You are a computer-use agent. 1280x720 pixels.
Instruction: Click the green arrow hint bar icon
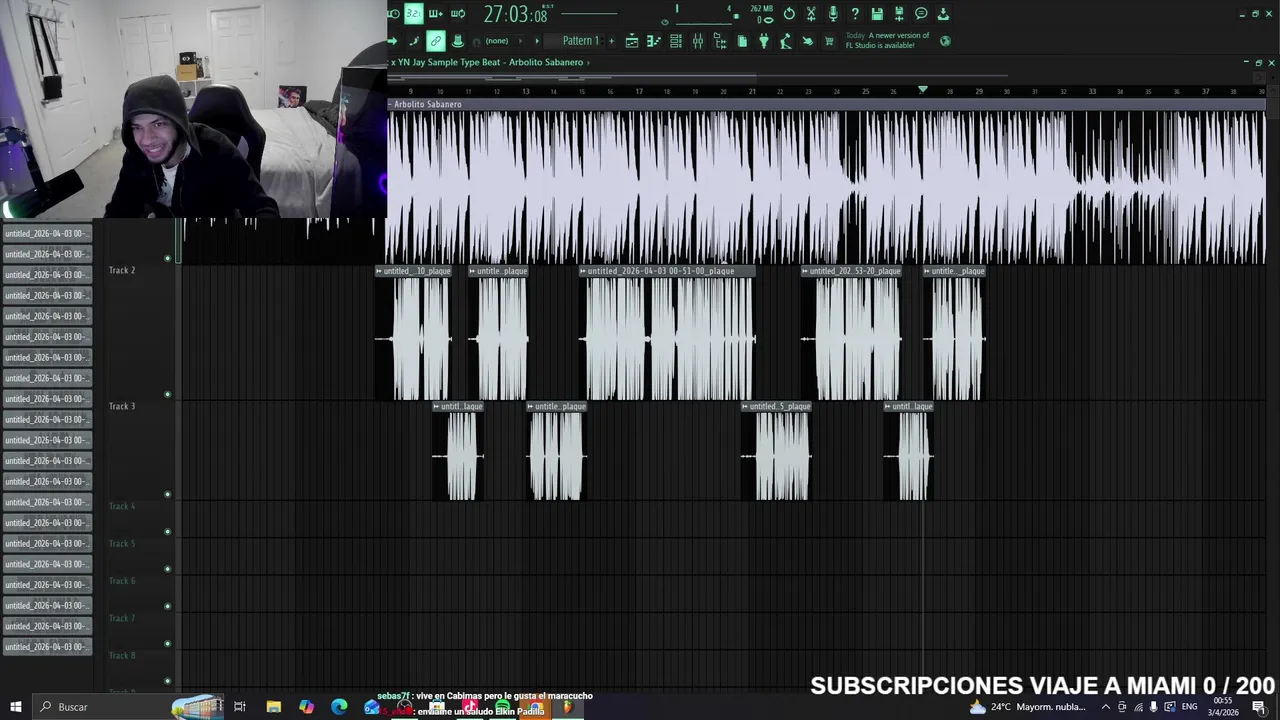[392, 41]
